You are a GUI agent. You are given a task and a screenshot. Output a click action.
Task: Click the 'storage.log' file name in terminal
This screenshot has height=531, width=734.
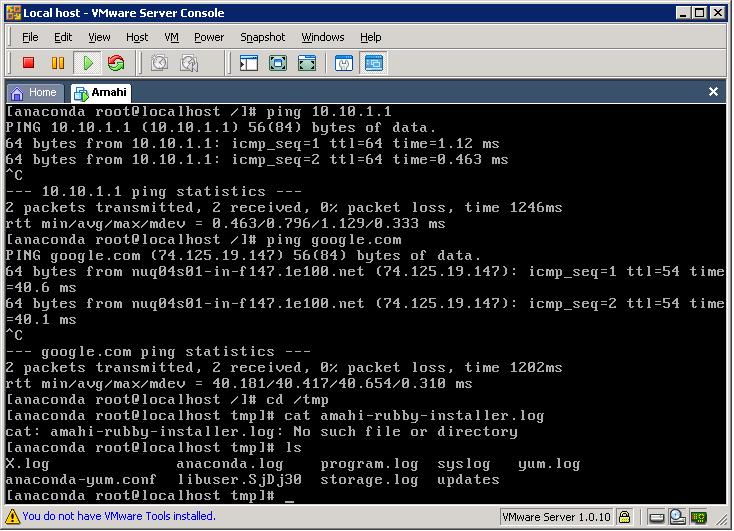click(369, 480)
